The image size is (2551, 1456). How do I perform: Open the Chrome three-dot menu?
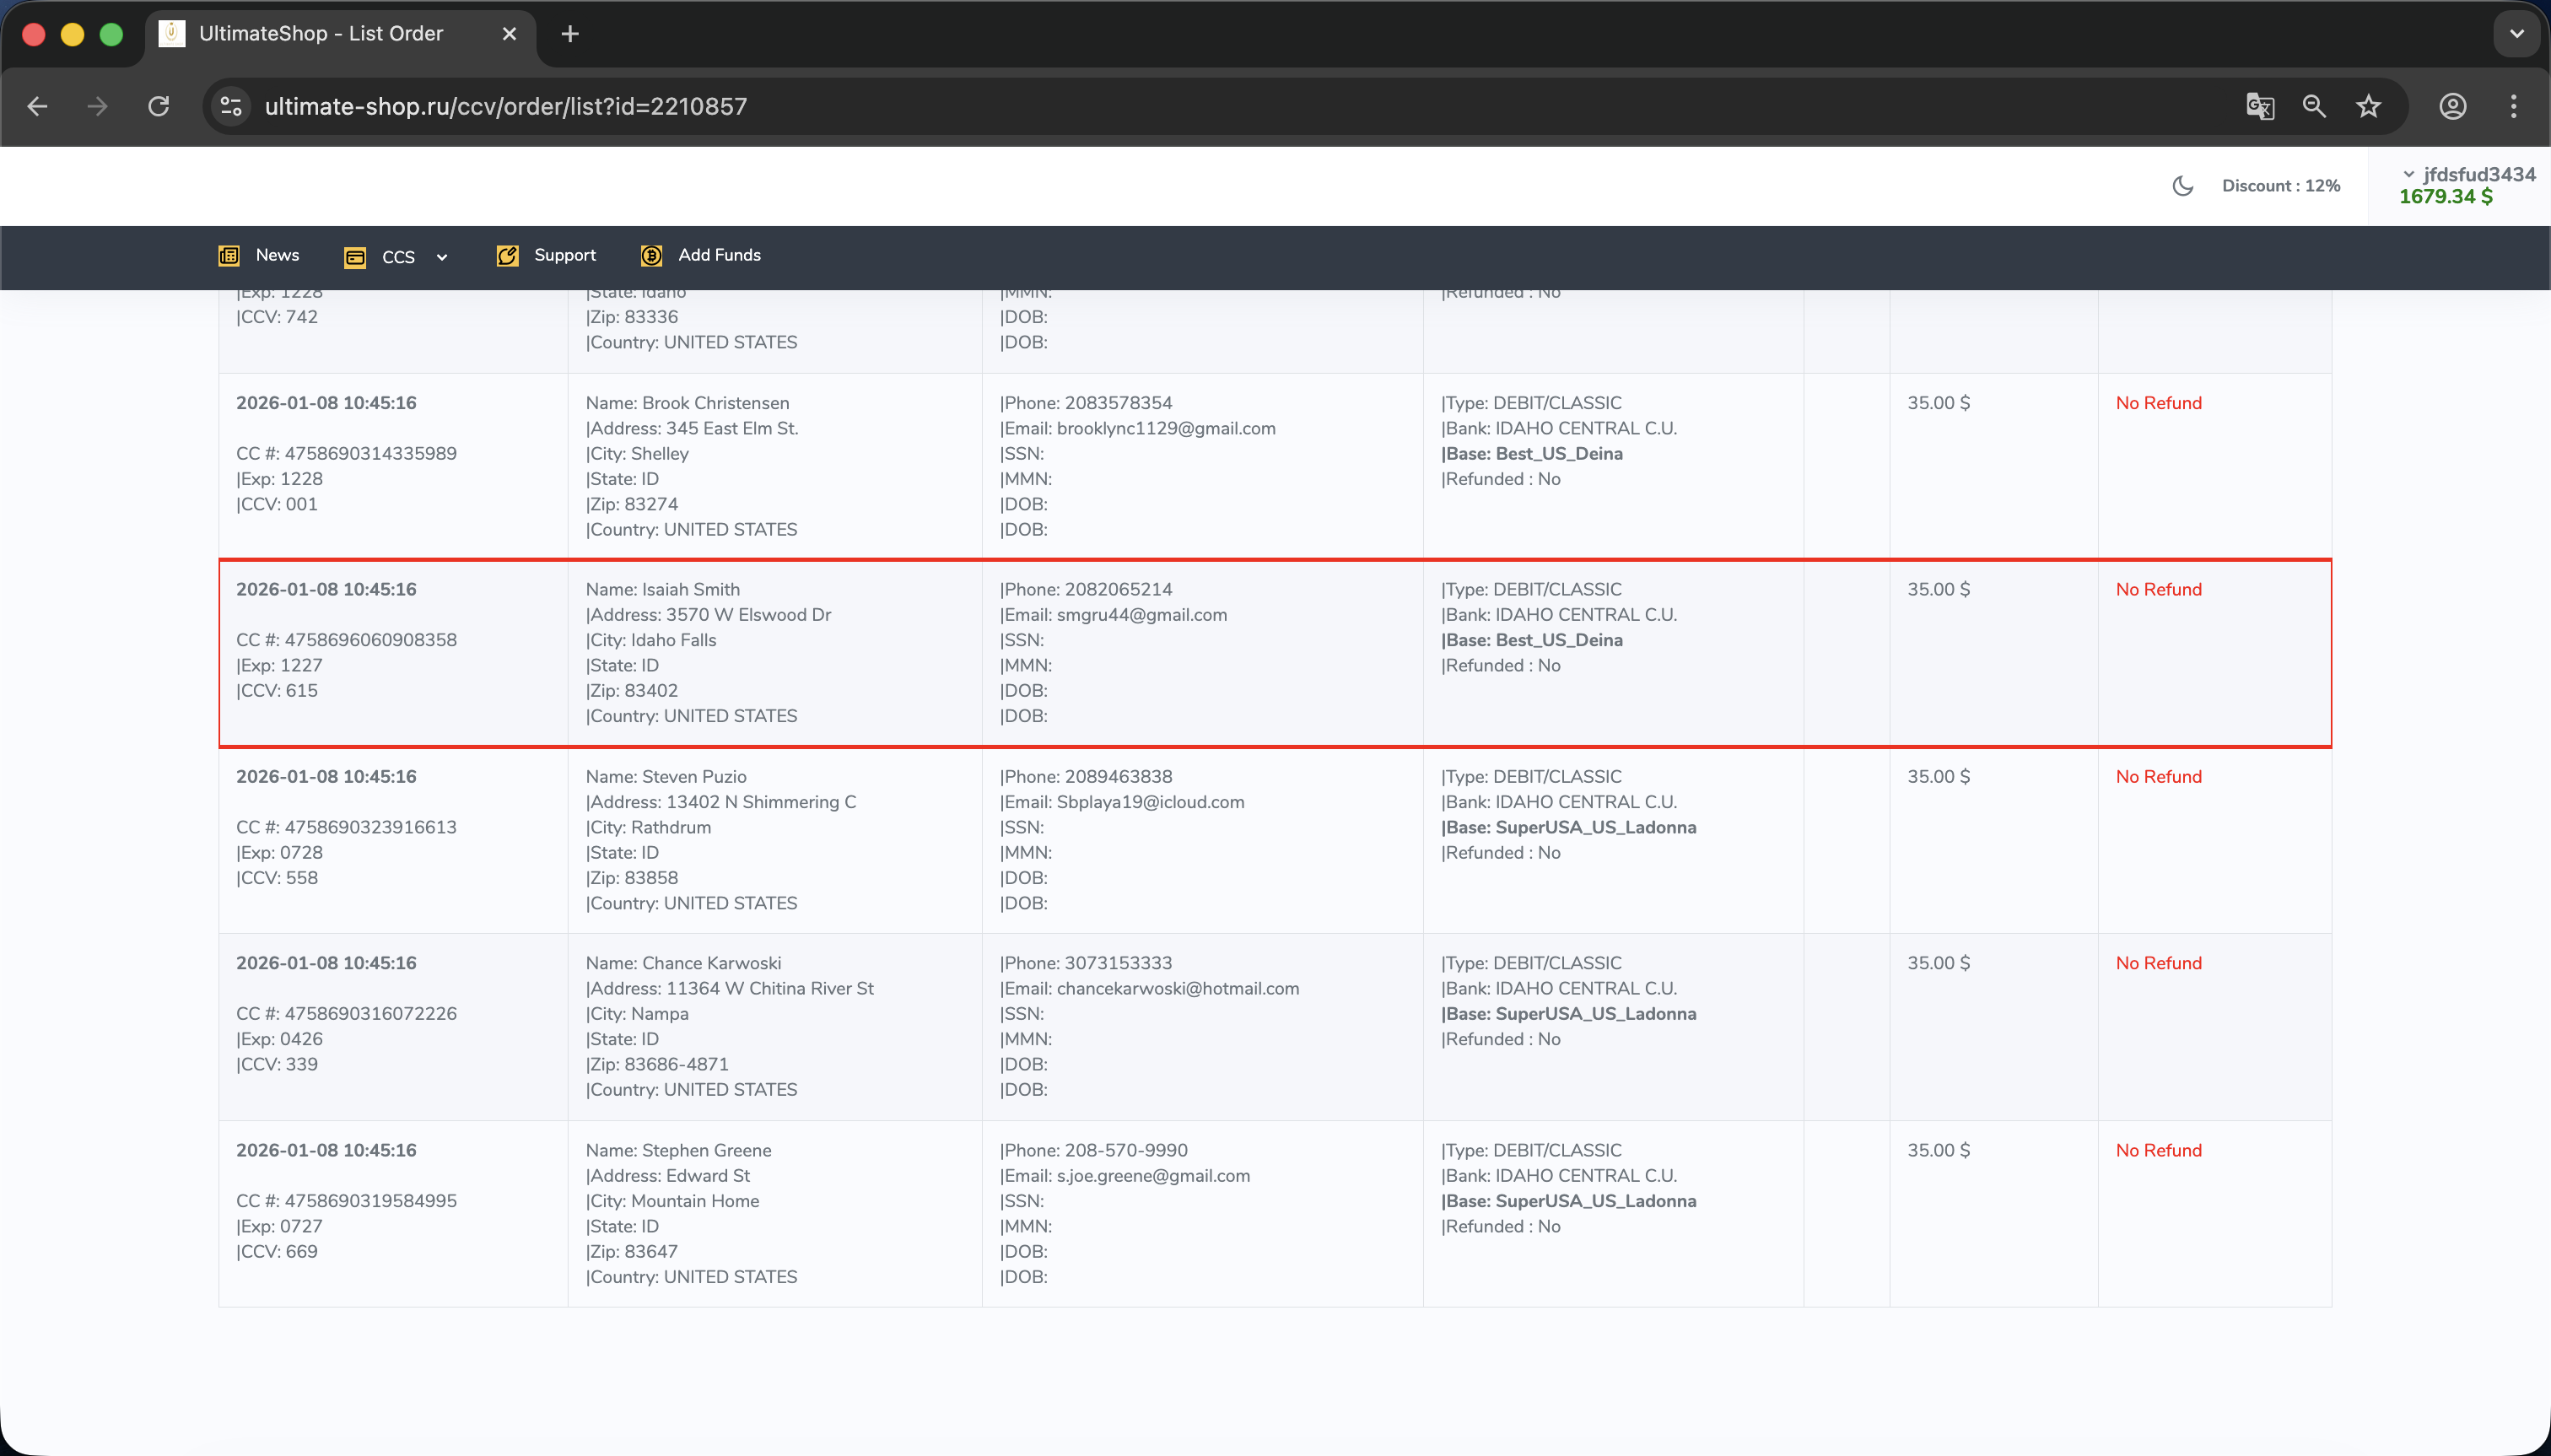(x=2513, y=106)
